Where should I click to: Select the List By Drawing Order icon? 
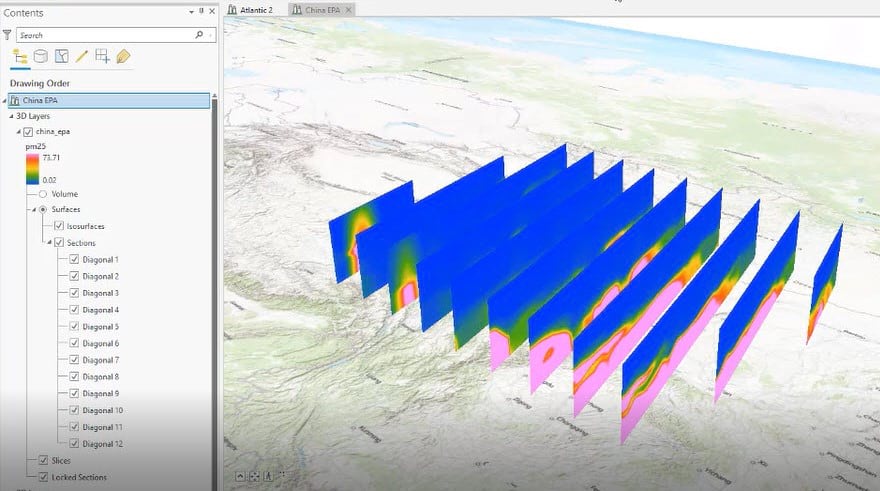[20, 57]
